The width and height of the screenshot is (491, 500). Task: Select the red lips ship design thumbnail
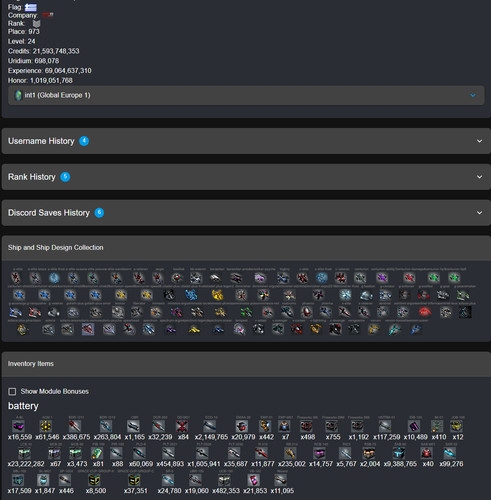point(425,312)
